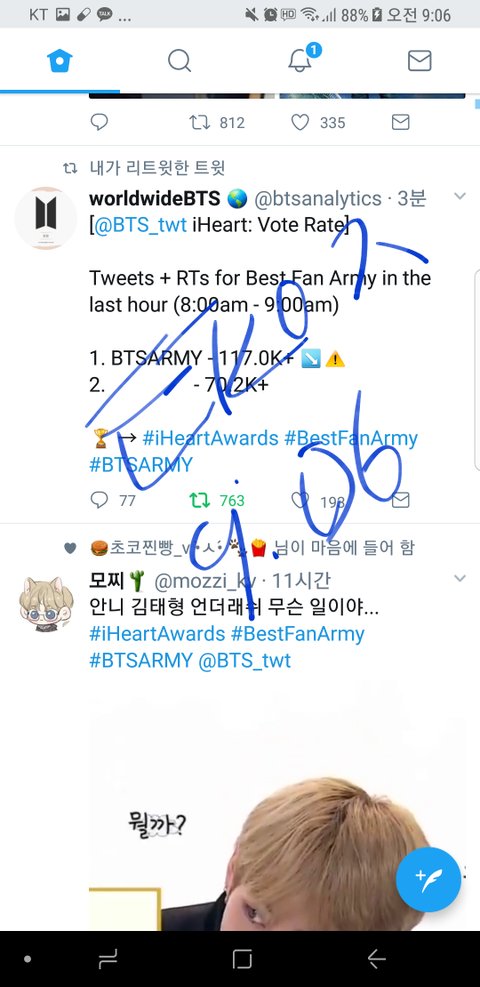Share the top tweet via envelope icon
Screen dimensions: 480x987
(x=400, y=122)
